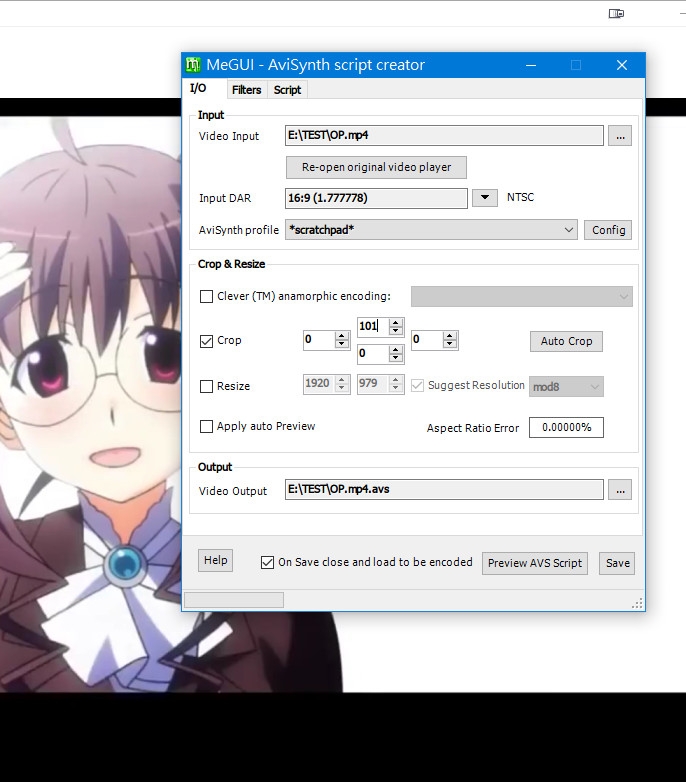The height and width of the screenshot is (782, 686).
Task: Browse for the Video Input file
Action: tap(620, 136)
